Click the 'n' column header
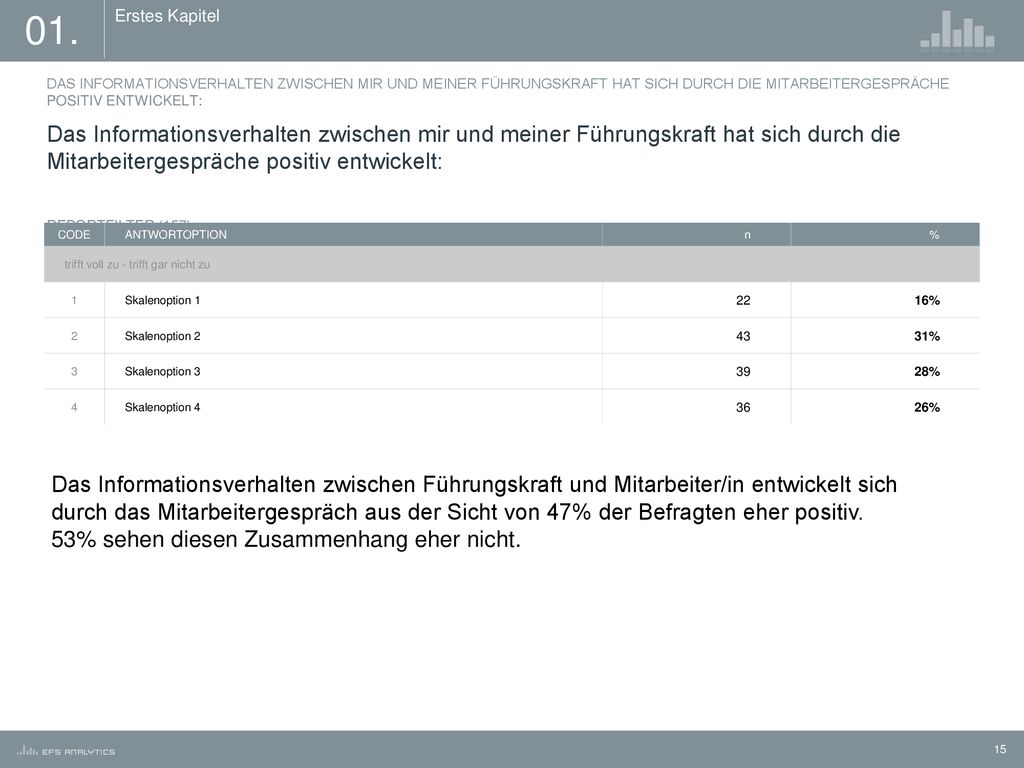Screen dimensions: 1024x768 pos(747,235)
